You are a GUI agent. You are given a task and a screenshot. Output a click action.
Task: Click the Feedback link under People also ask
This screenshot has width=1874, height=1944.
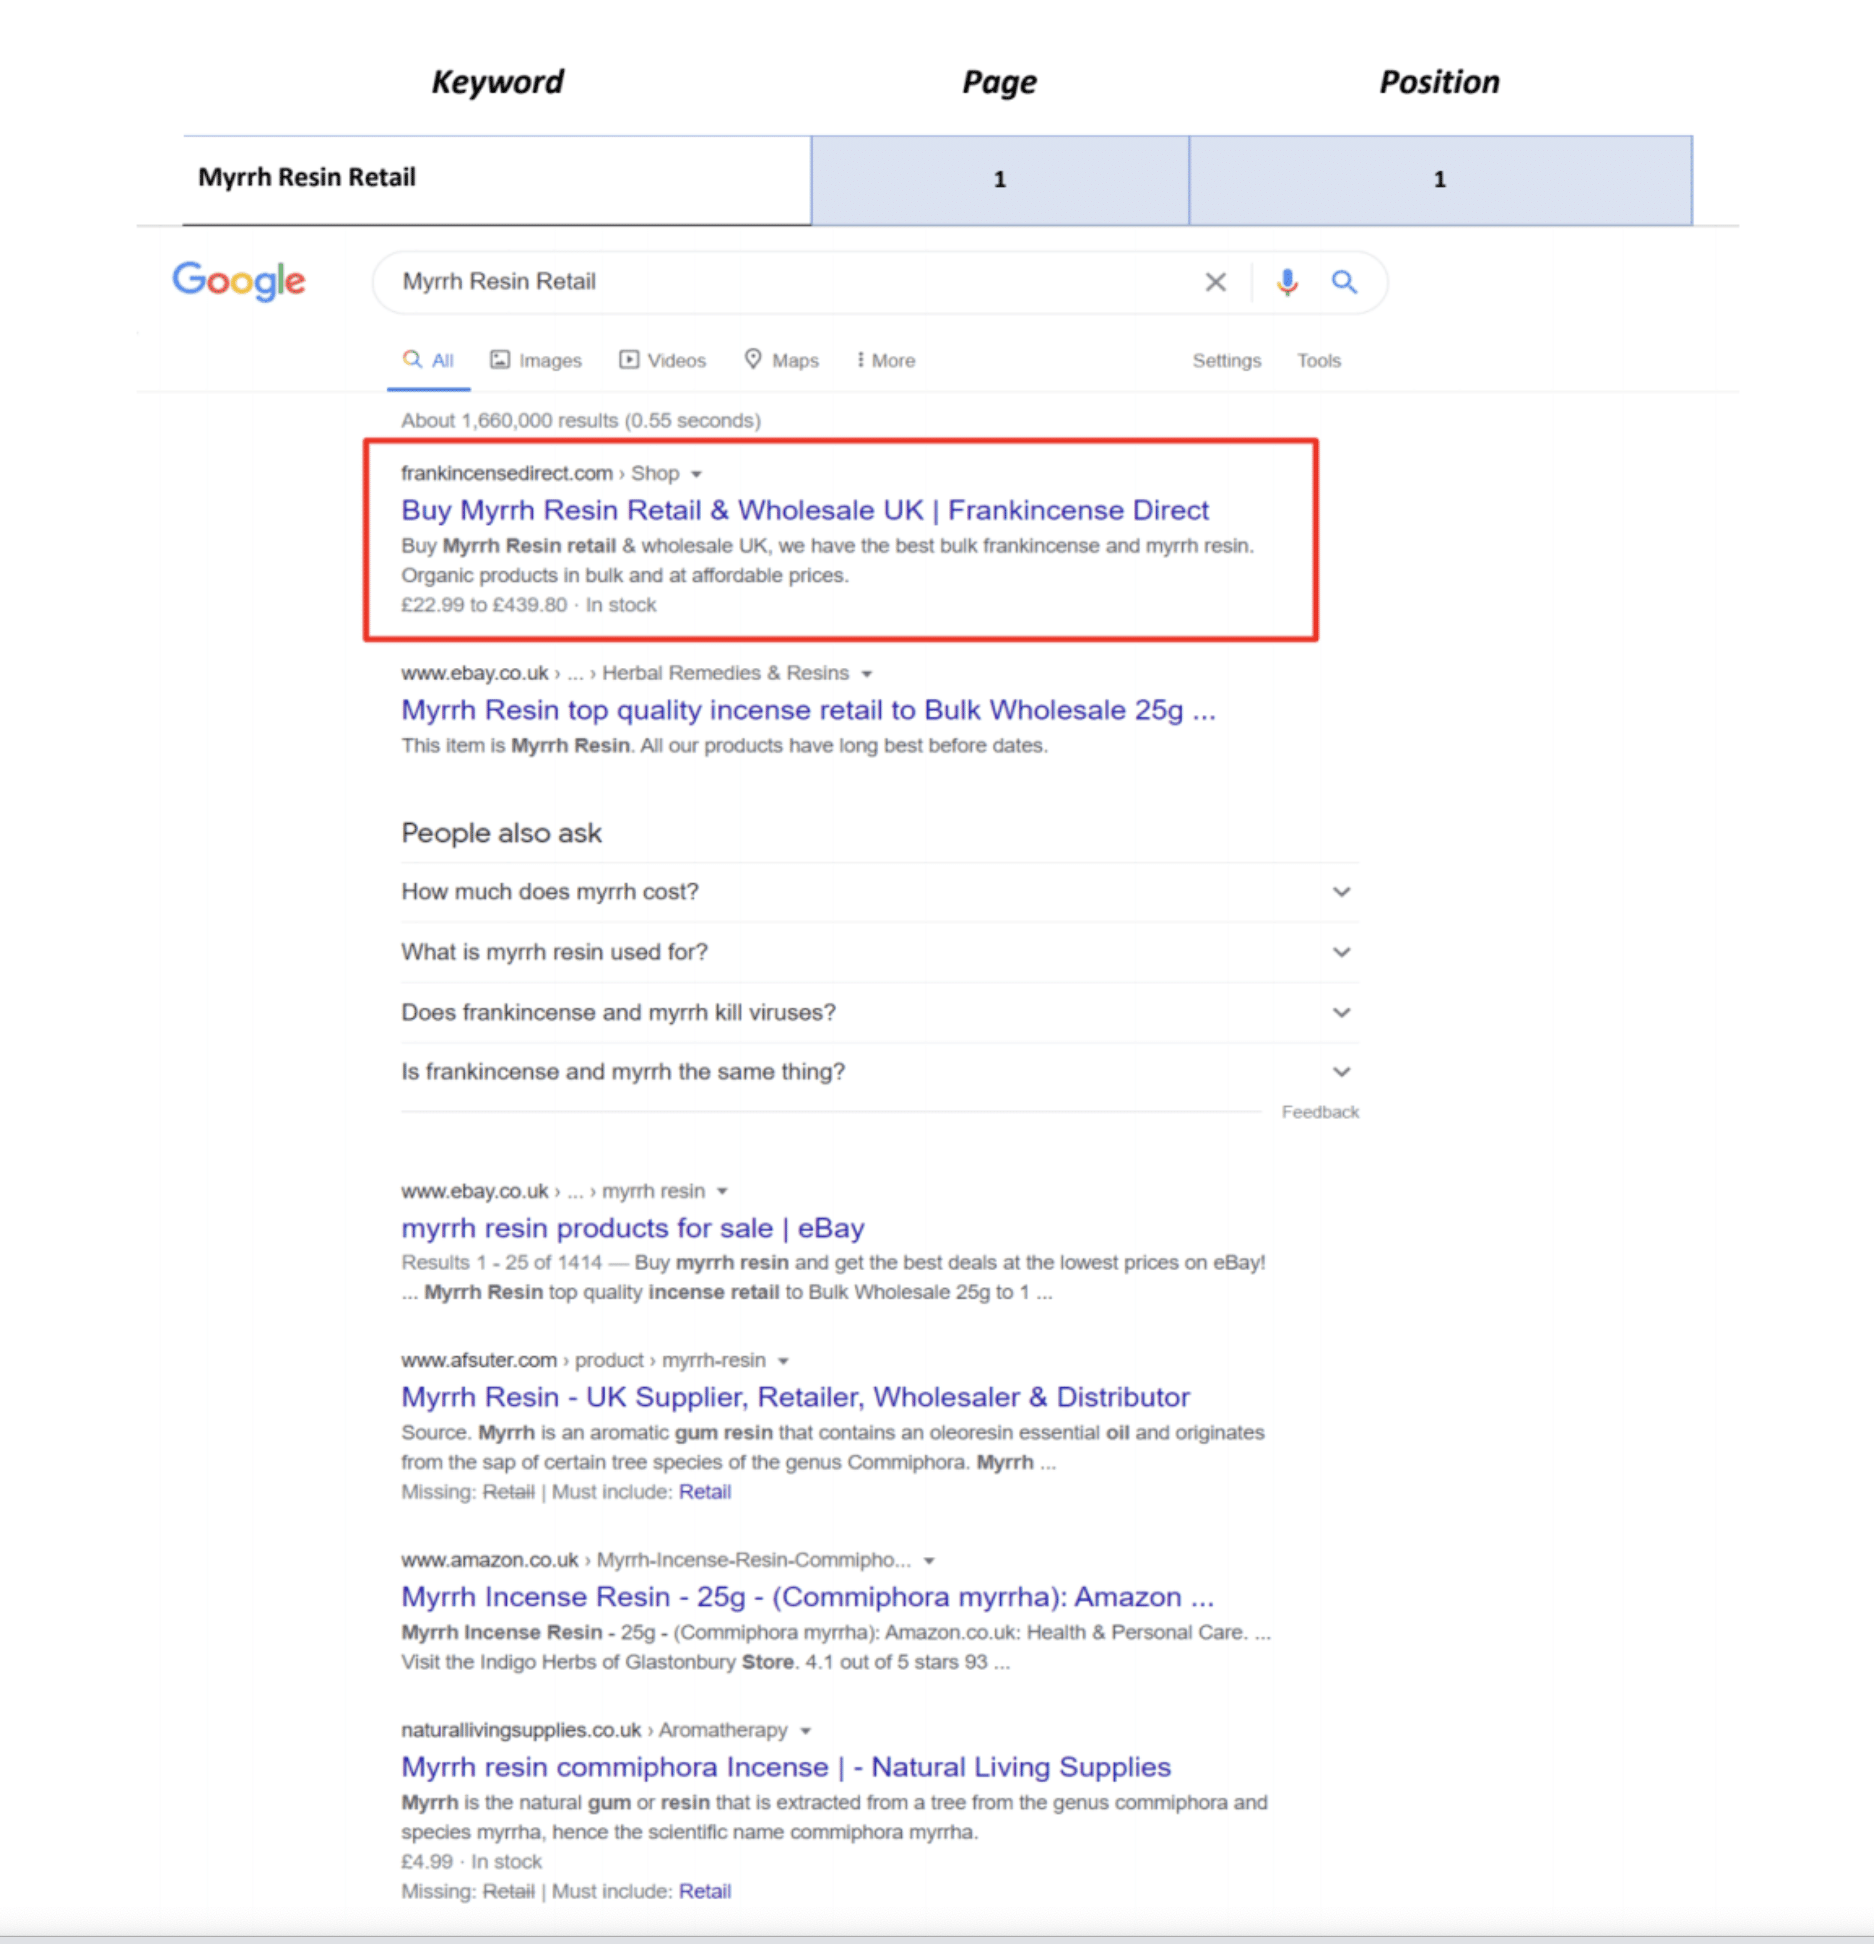click(x=1320, y=1112)
